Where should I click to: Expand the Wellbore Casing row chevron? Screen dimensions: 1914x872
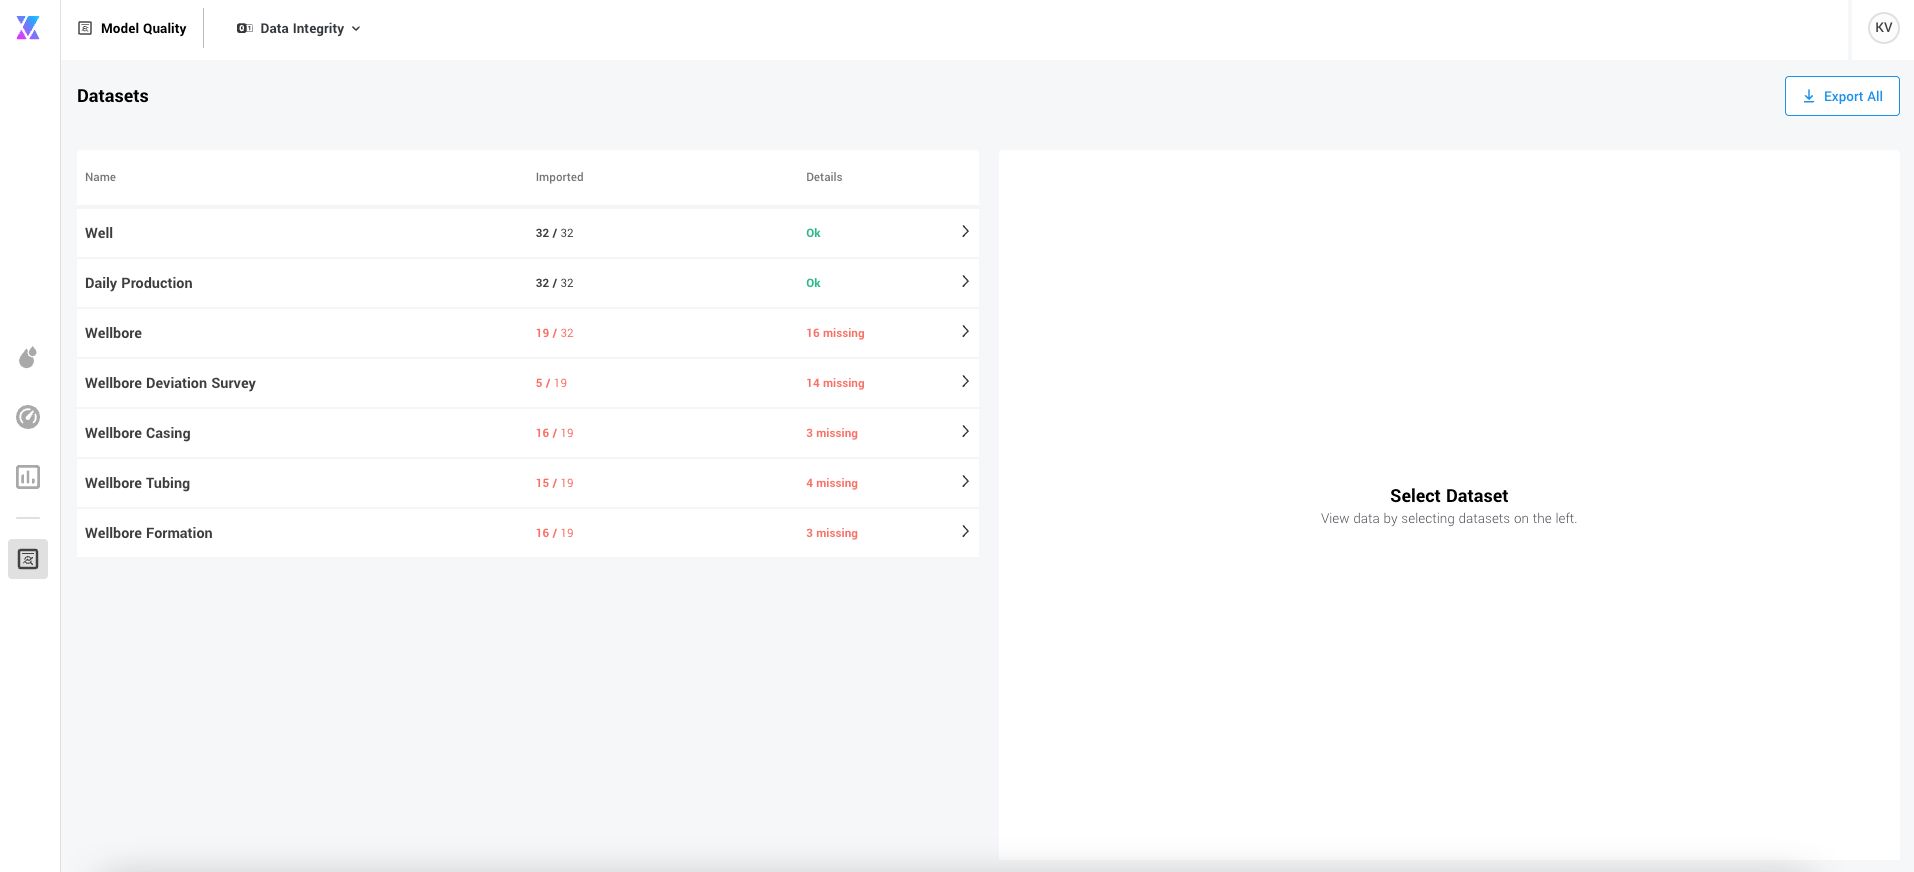(965, 431)
